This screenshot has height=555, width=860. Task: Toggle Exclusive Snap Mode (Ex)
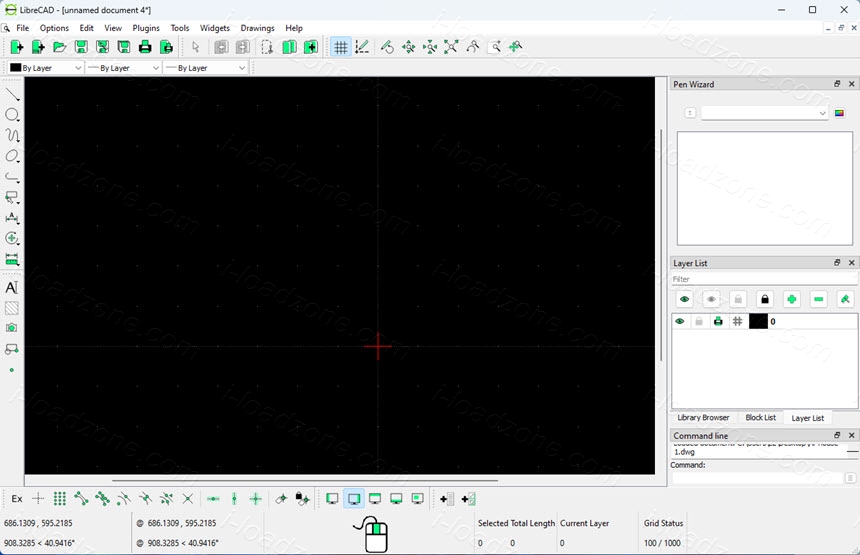17,499
